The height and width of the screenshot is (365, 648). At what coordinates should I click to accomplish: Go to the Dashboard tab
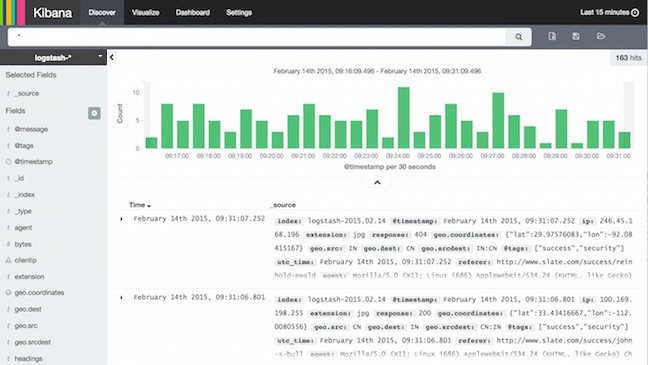(x=193, y=12)
